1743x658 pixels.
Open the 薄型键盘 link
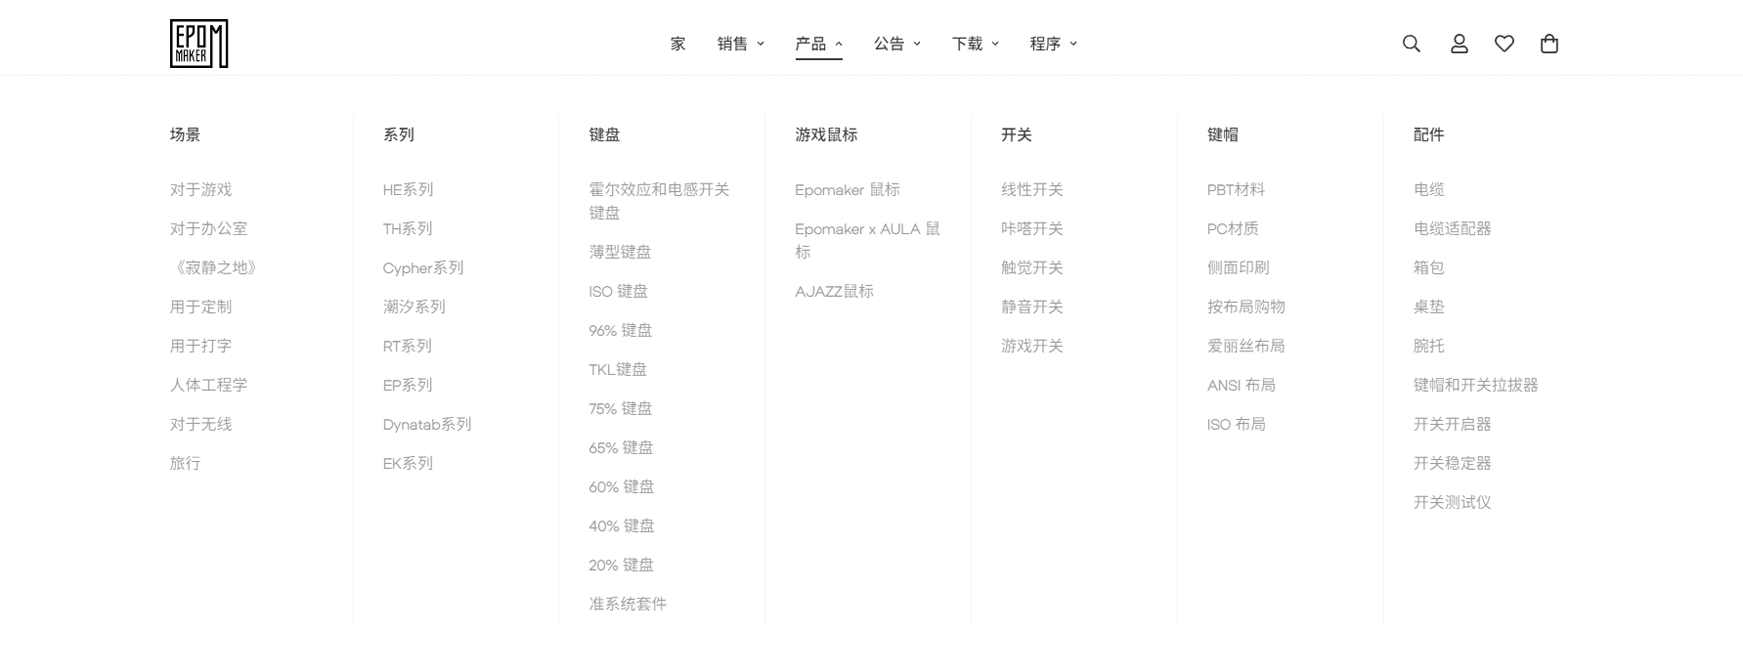click(620, 252)
